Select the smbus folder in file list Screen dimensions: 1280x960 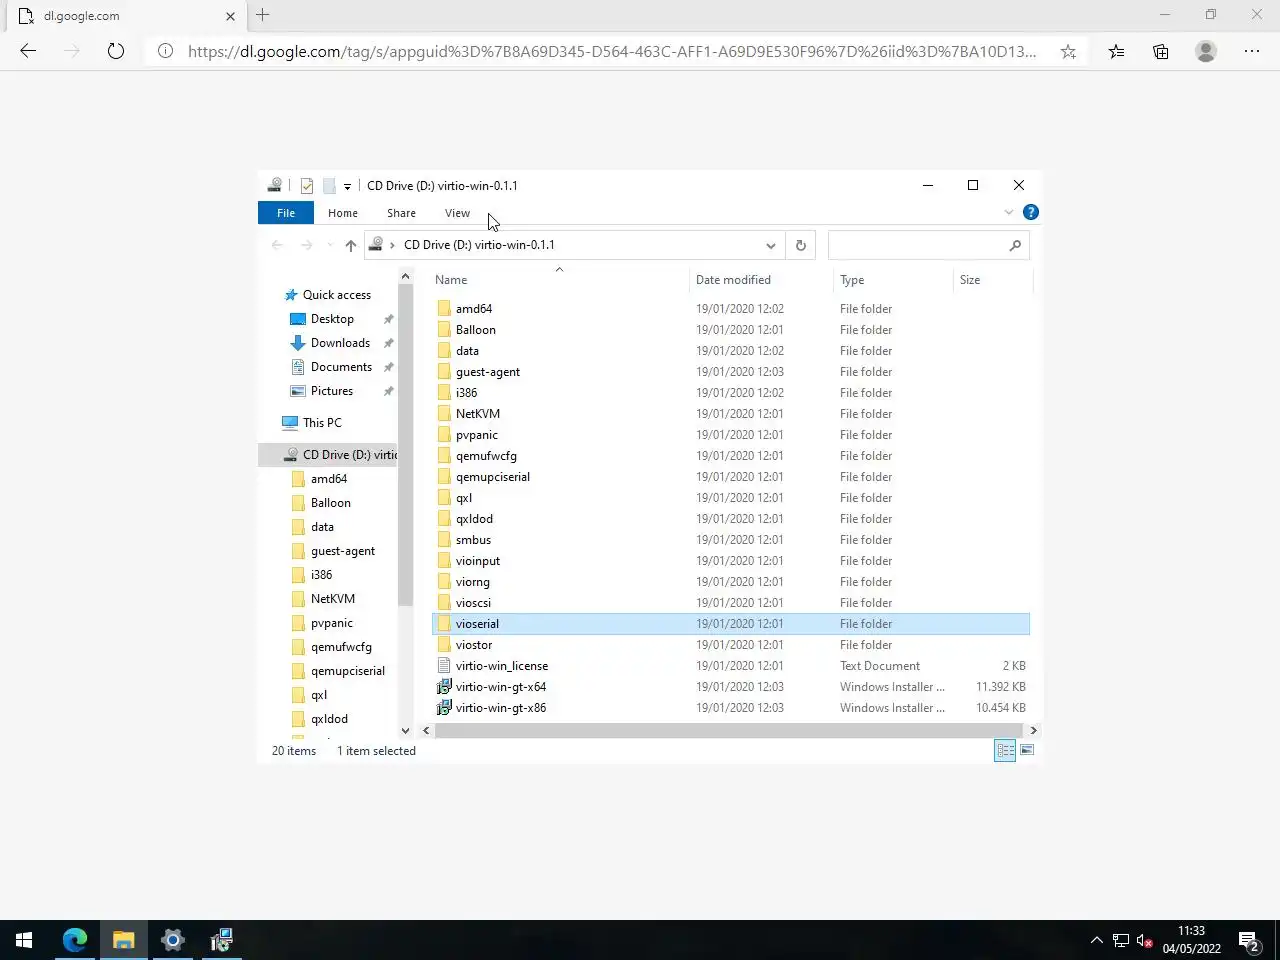pyautogui.click(x=473, y=540)
